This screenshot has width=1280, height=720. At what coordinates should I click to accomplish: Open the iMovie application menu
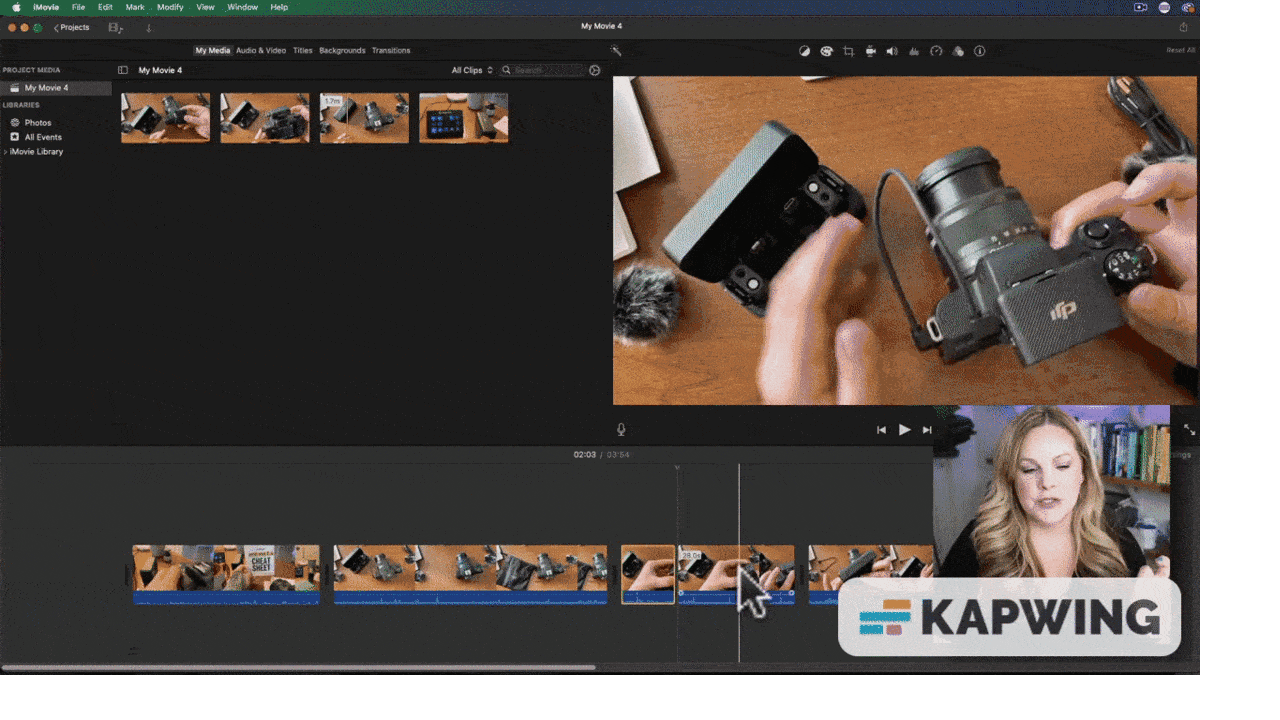pyautogui.click(x=45, y=7)
